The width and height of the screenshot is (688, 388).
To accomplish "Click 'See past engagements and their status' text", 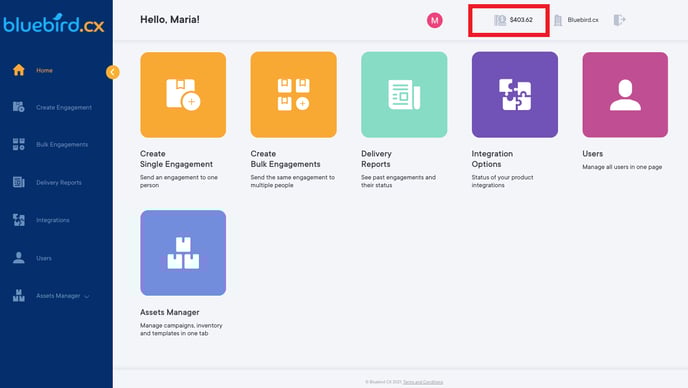I will (398, 181).
